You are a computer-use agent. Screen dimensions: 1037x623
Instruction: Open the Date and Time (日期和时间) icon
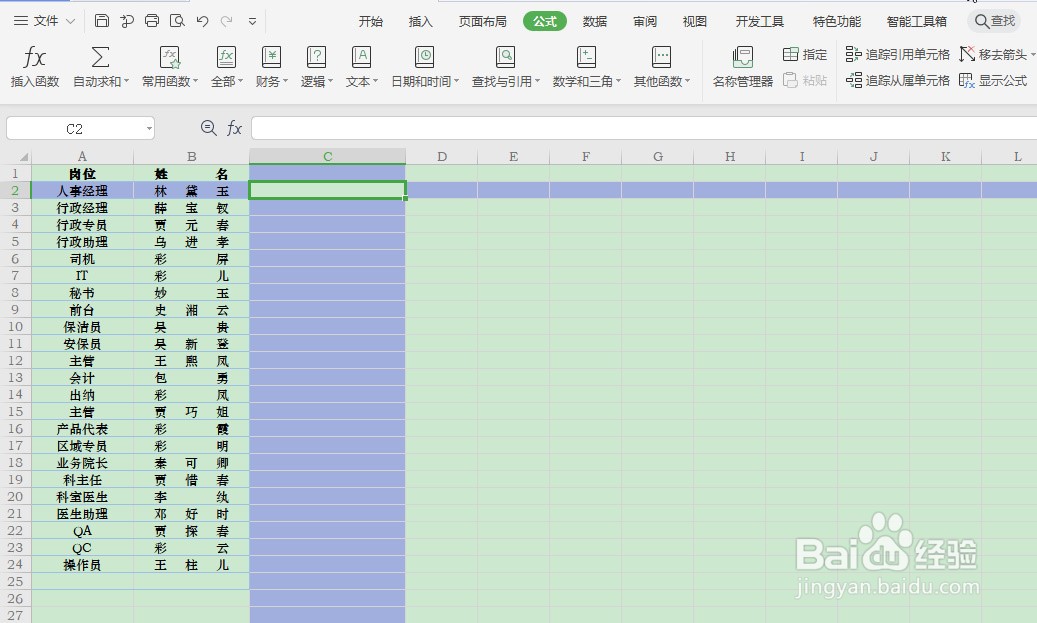[x=424, y=58]
